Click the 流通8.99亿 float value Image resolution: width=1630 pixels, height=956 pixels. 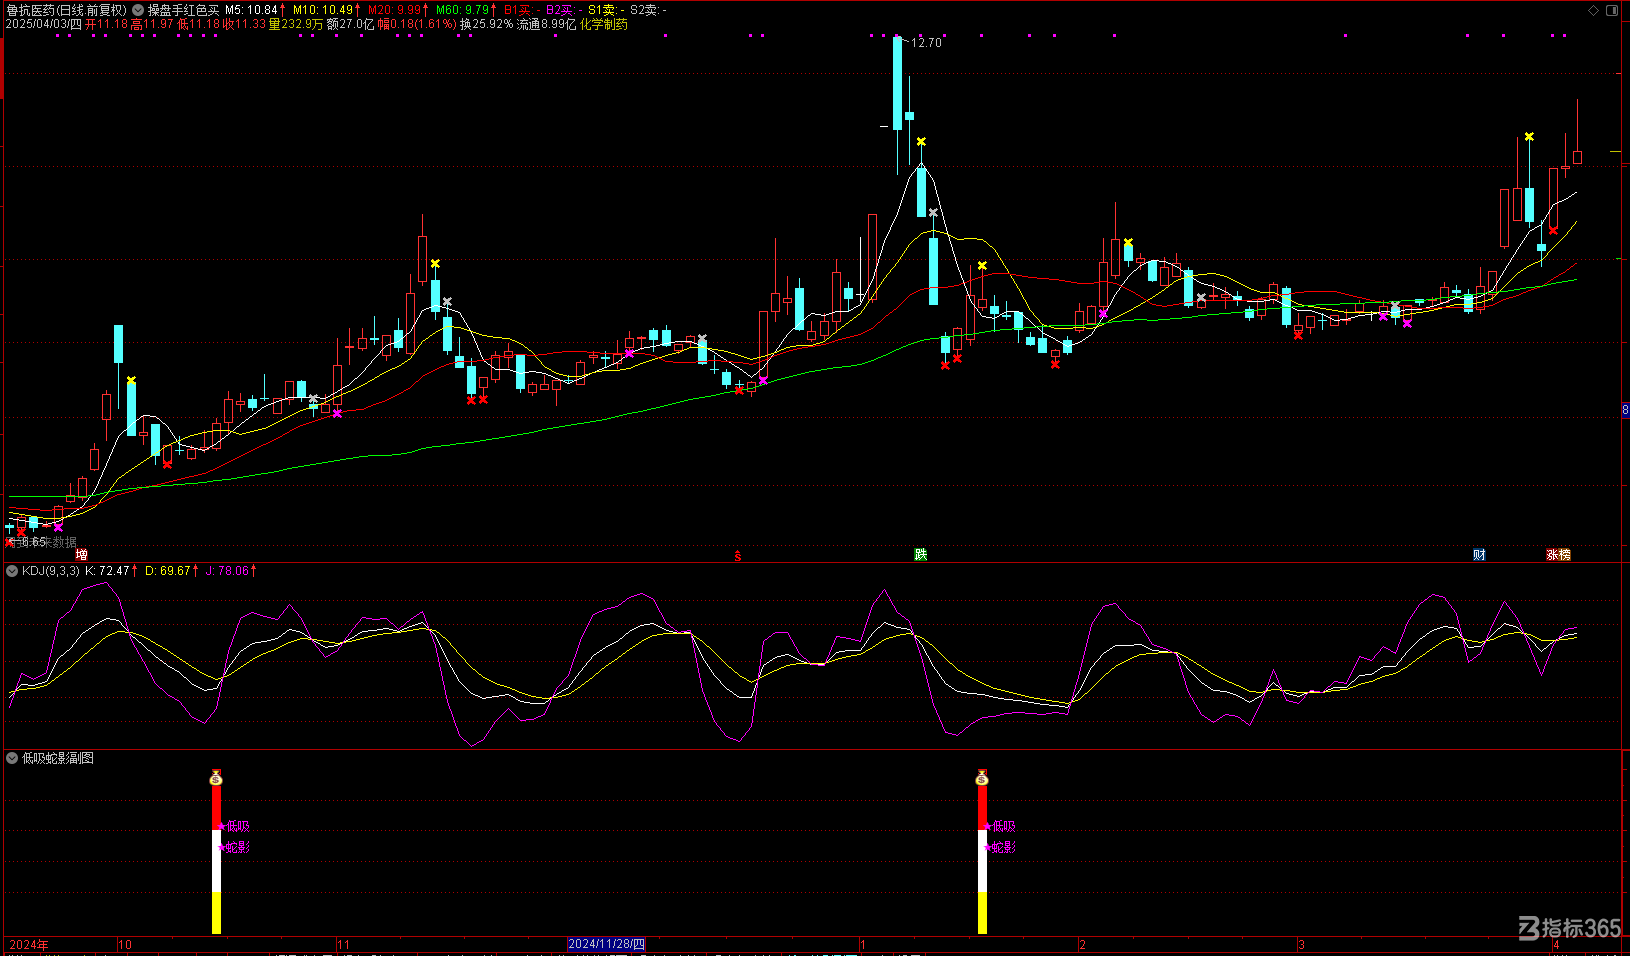point(546,24)
